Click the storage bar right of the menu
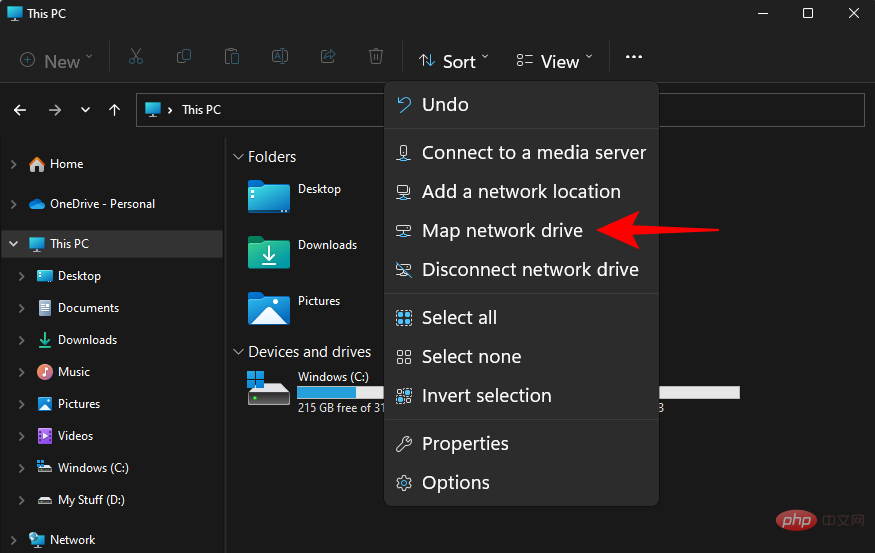Screen dimensions: 875x553 click(699, 393)
